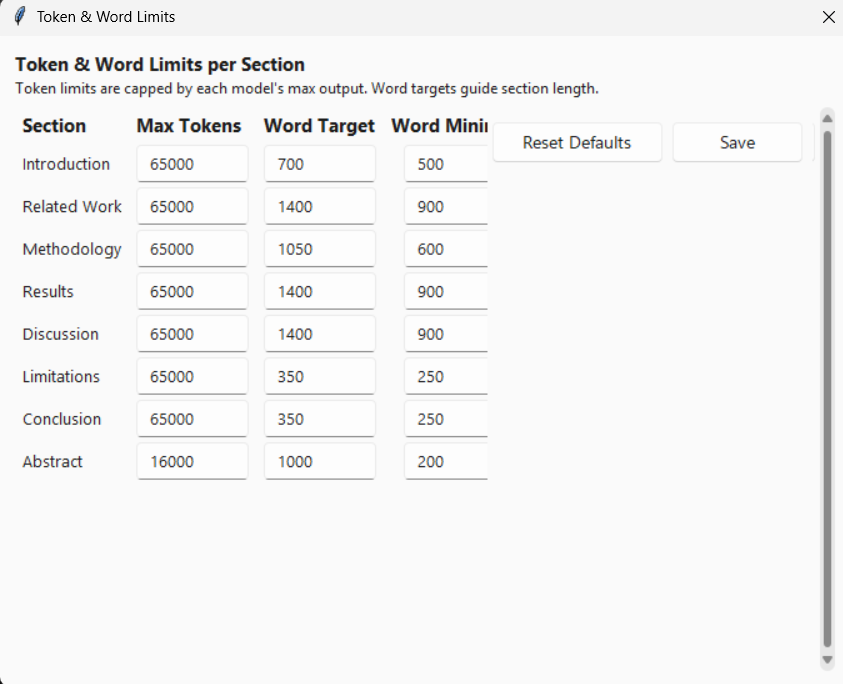The height and width of the screenshot is (684, 843).
Task: Click the feather app icon in title bar
Action: (x=20, y=17)
